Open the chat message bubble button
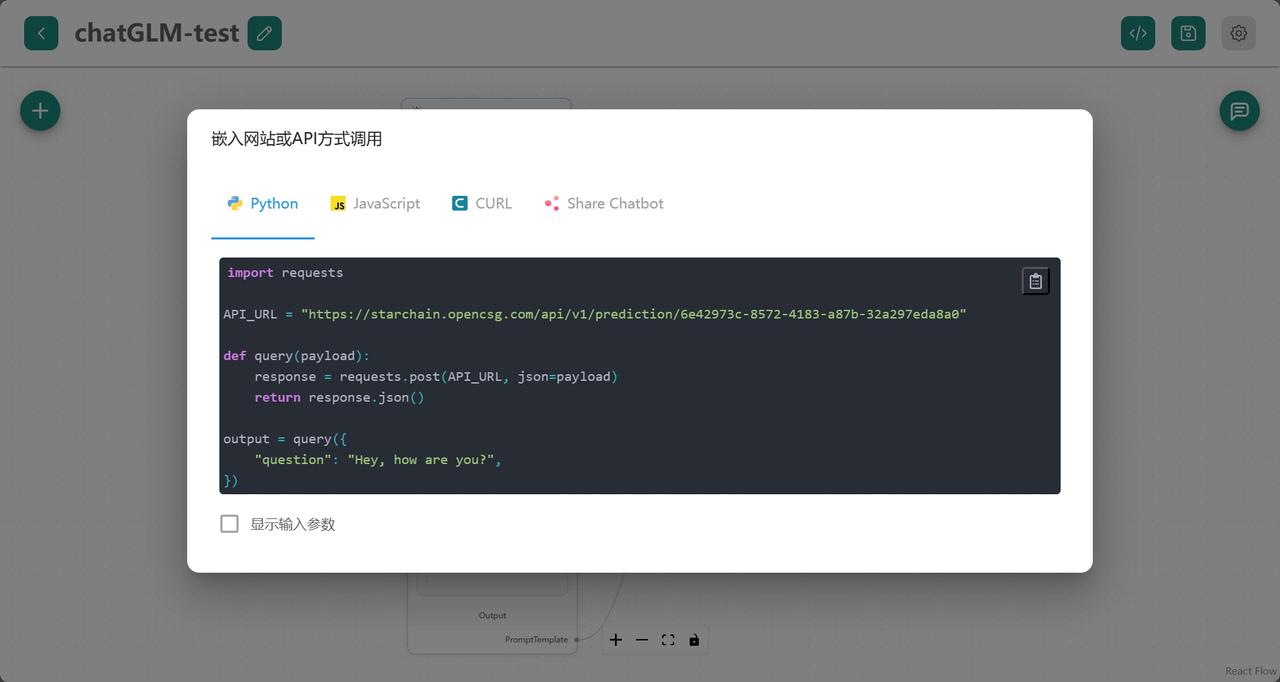Viewport: 1280px width, 682px height. (x=1239, y=110)
